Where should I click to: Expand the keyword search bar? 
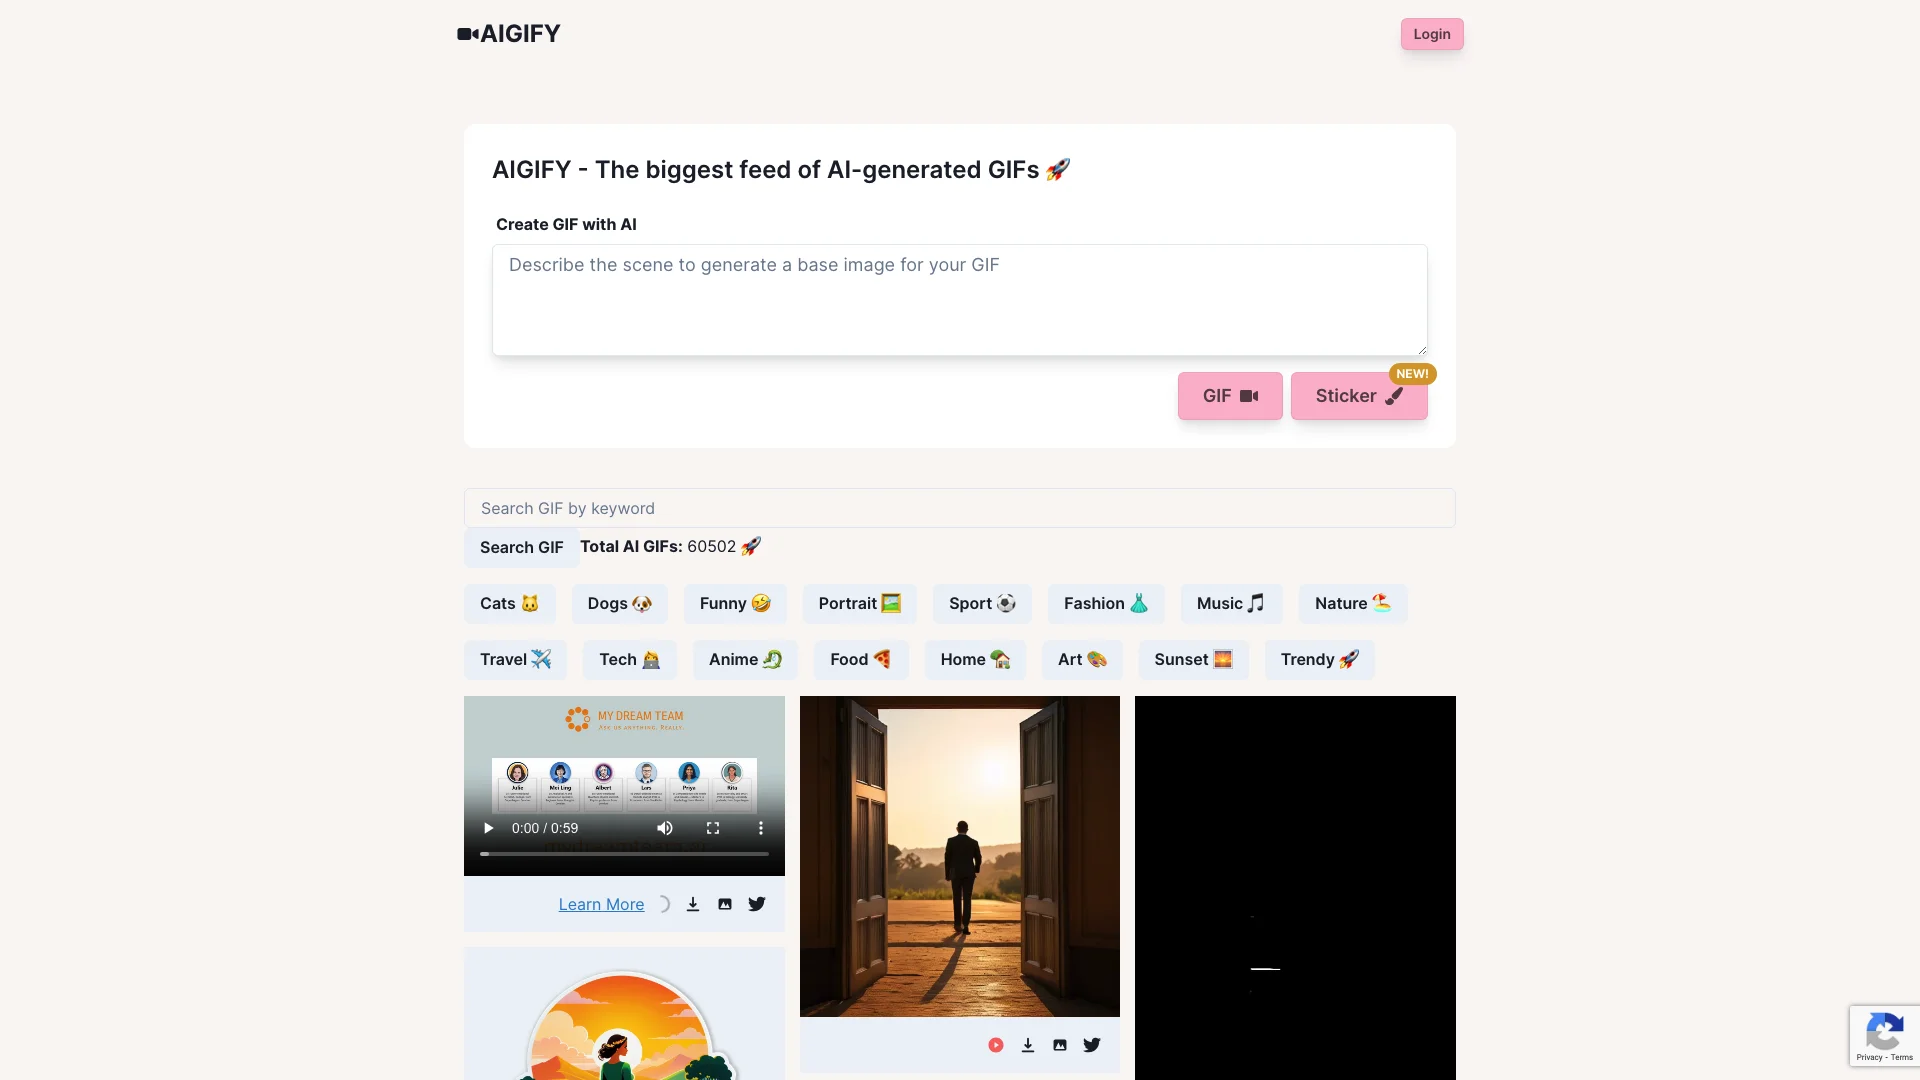click(x=959, y=508)
